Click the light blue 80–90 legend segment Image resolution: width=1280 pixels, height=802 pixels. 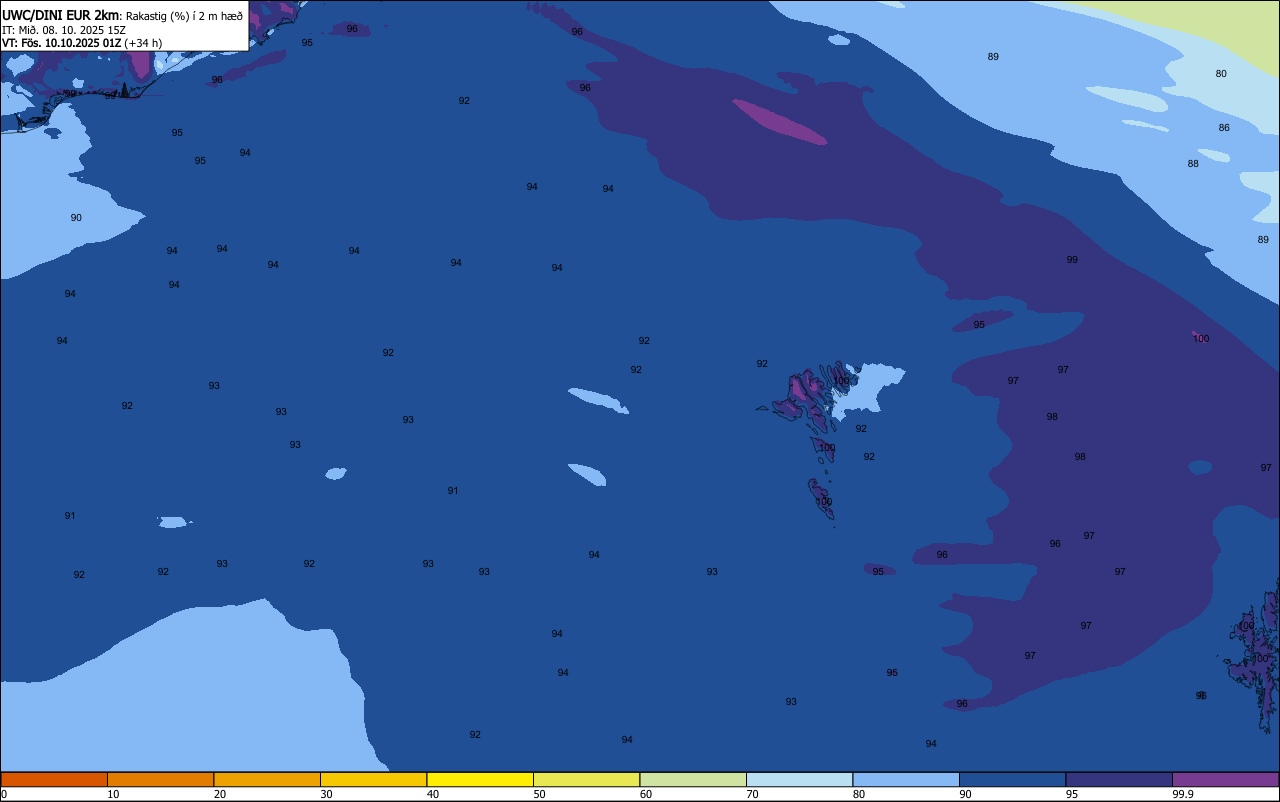click(906, 779)
